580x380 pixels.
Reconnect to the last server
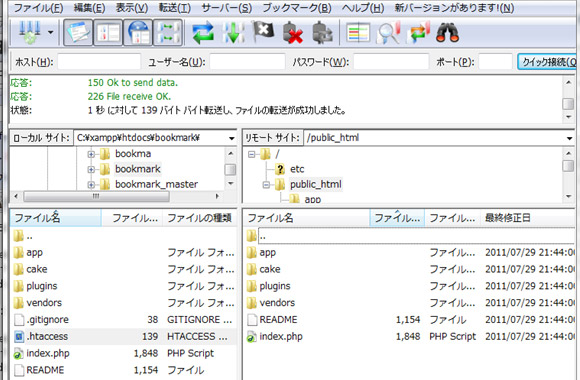coord(322,33)
